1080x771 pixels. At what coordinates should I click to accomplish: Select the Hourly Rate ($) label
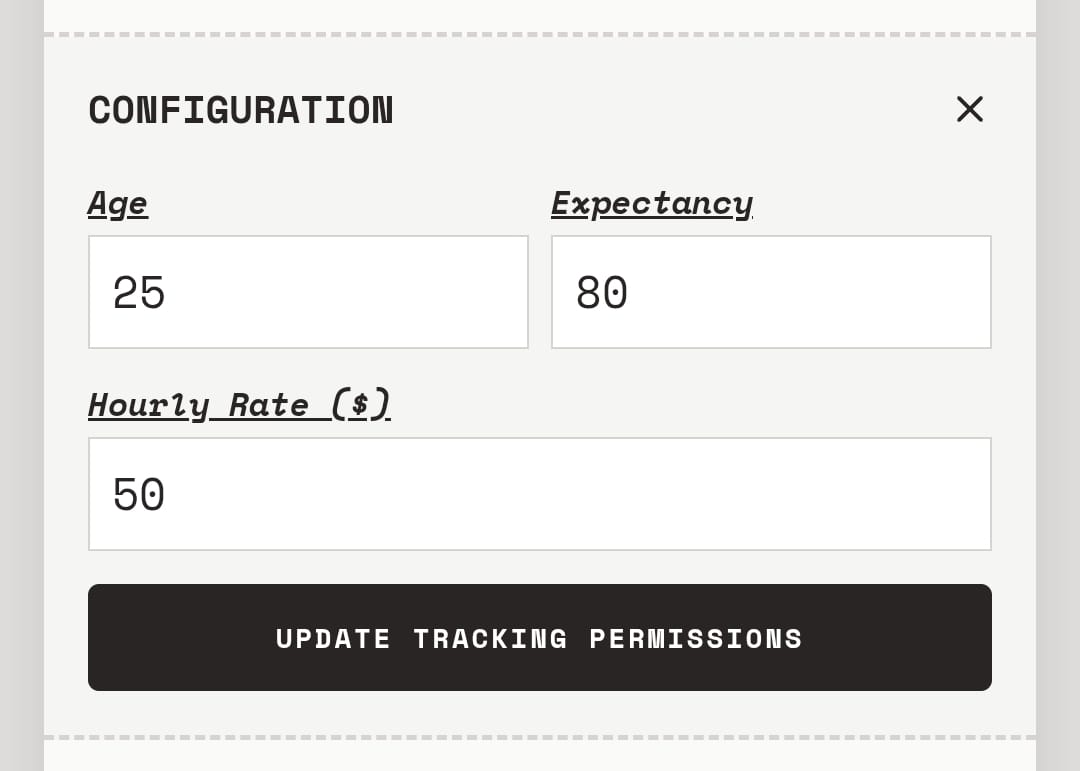(x=239, y=405)
